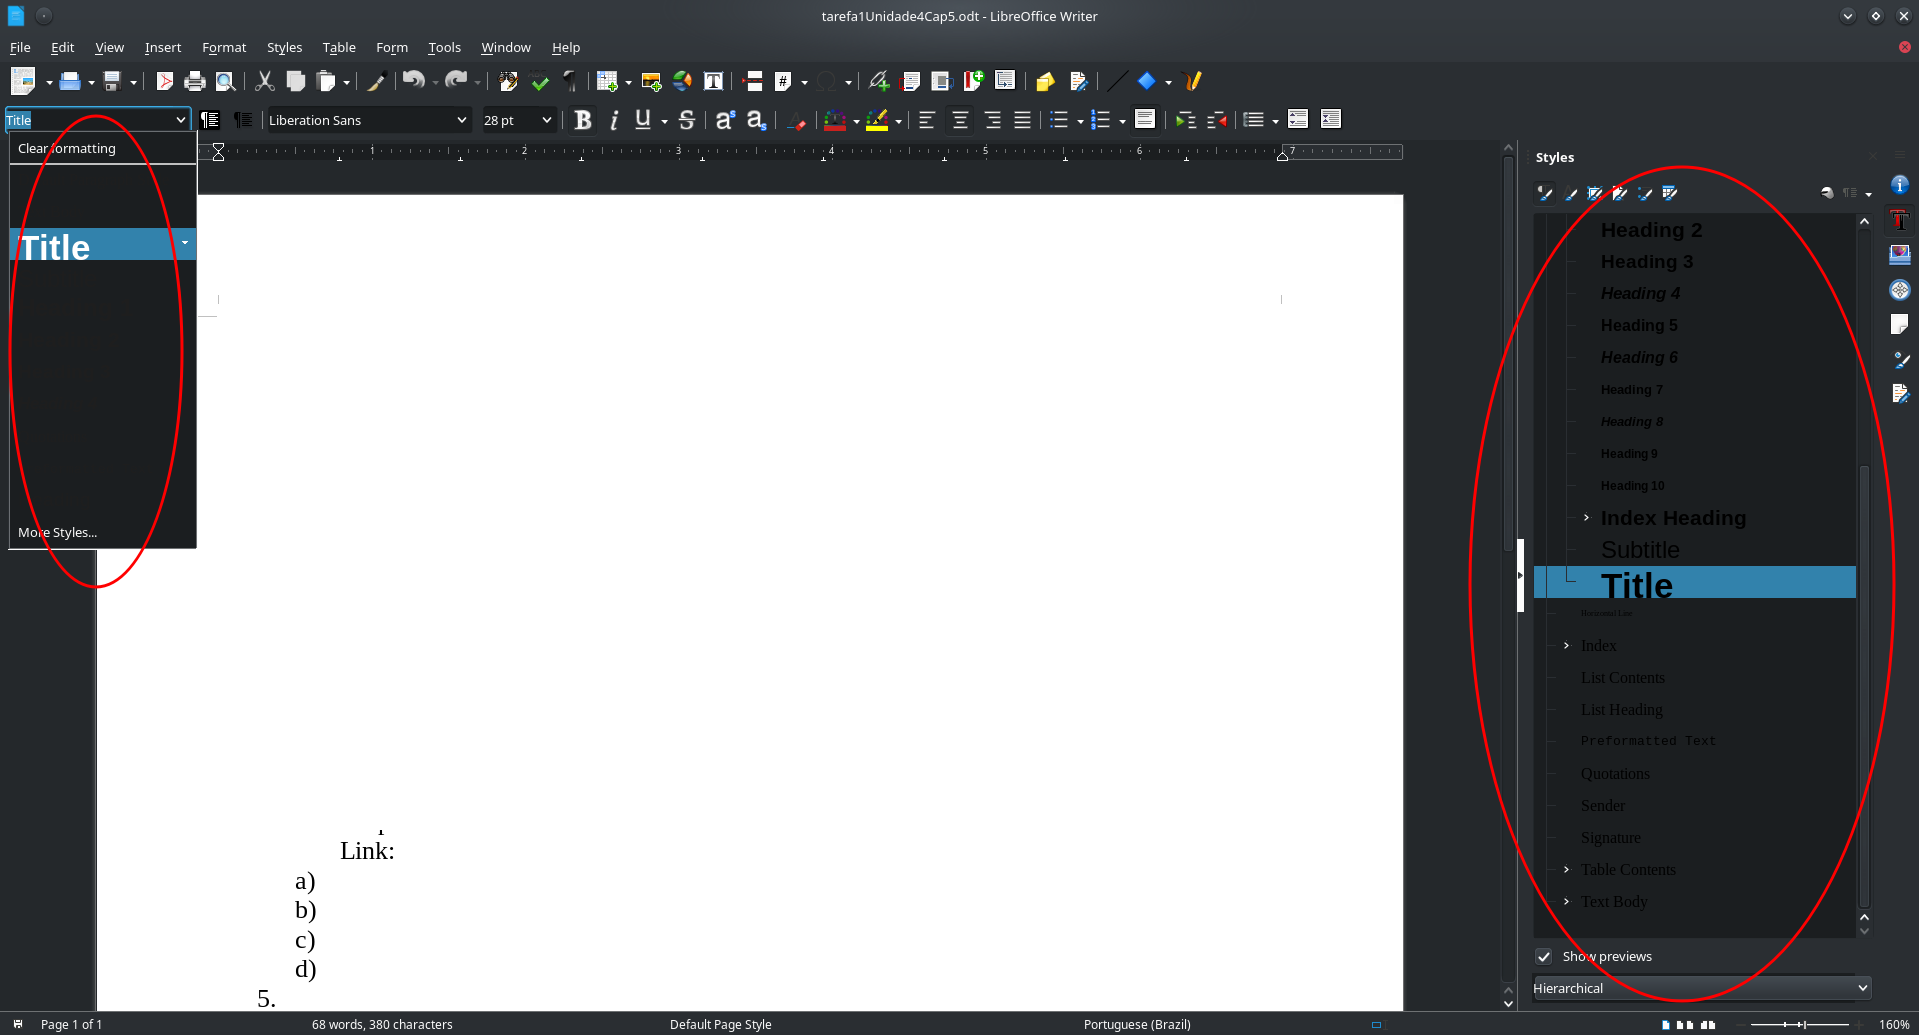Click the Undo arrow icon
The width and height of the screenshot is (1919, 1035).
(x=413, y=81)
